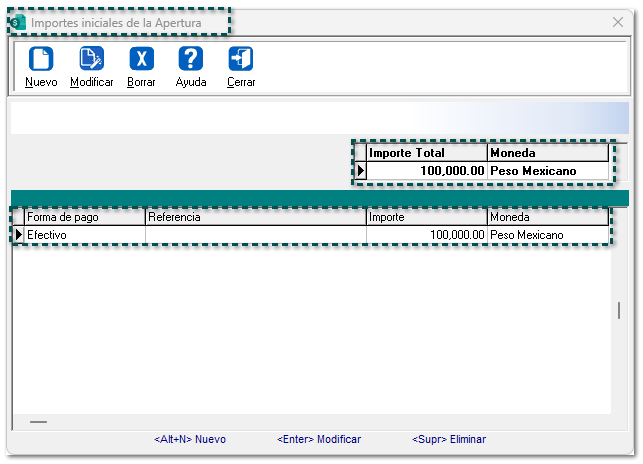Click the Forma de pago column header

(x=84, y=217)
